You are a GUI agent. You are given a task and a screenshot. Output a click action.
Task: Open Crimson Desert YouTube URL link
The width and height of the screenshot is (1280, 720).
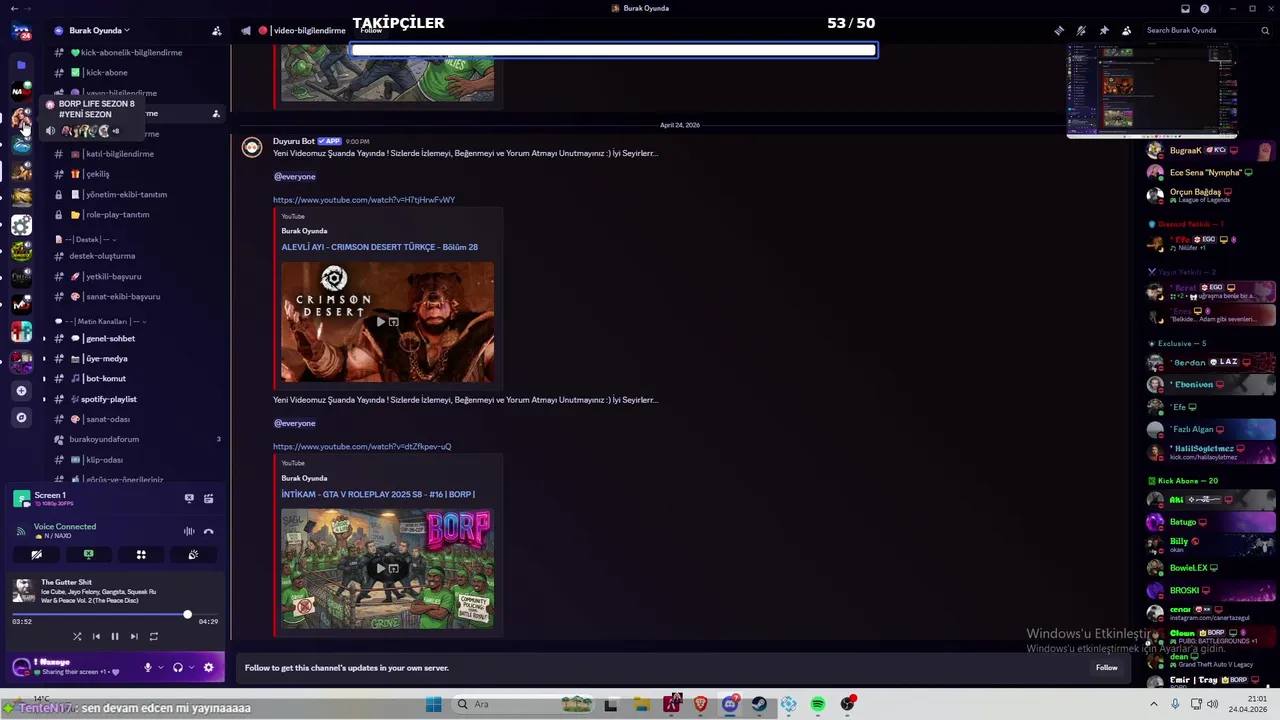[364, 200]
